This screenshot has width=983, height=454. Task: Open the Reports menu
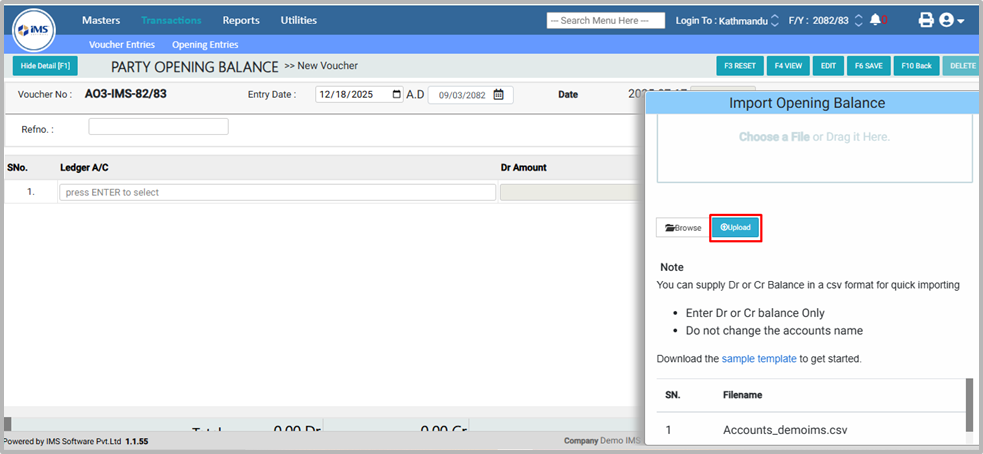point(241,20)
